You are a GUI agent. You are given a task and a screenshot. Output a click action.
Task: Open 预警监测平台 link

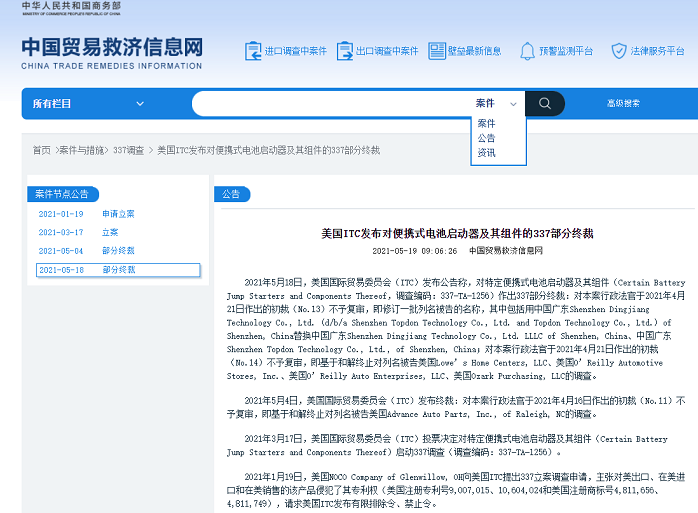pos(566,51)
